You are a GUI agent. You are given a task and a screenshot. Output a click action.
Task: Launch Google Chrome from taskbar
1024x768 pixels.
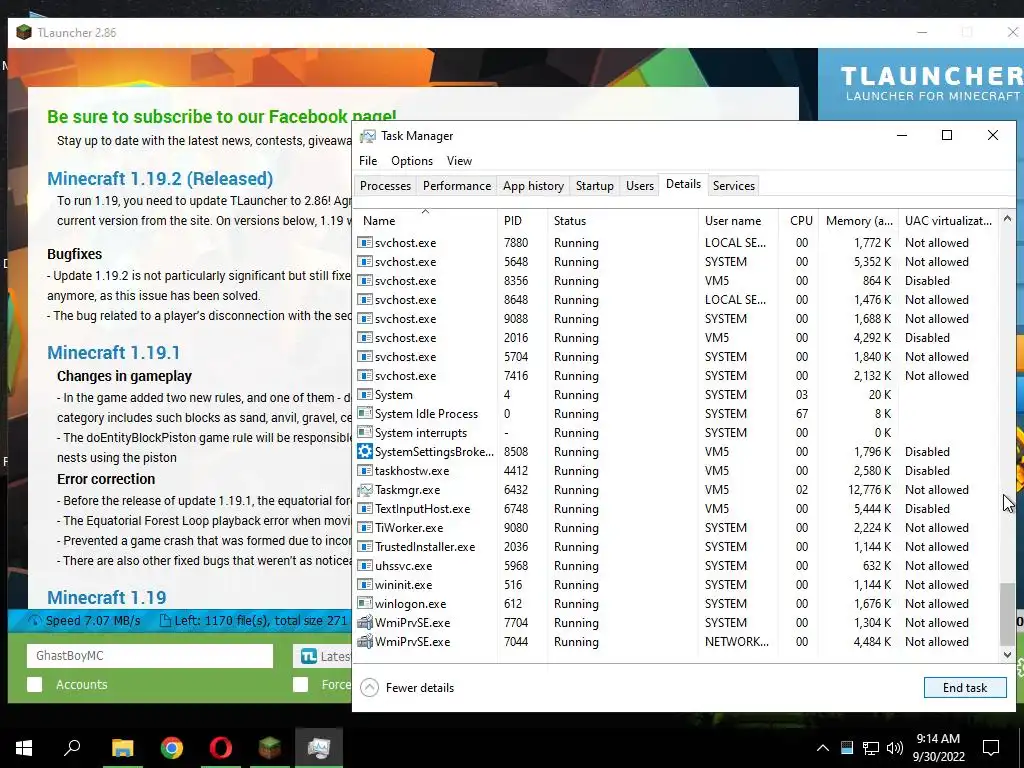[172, 748]
